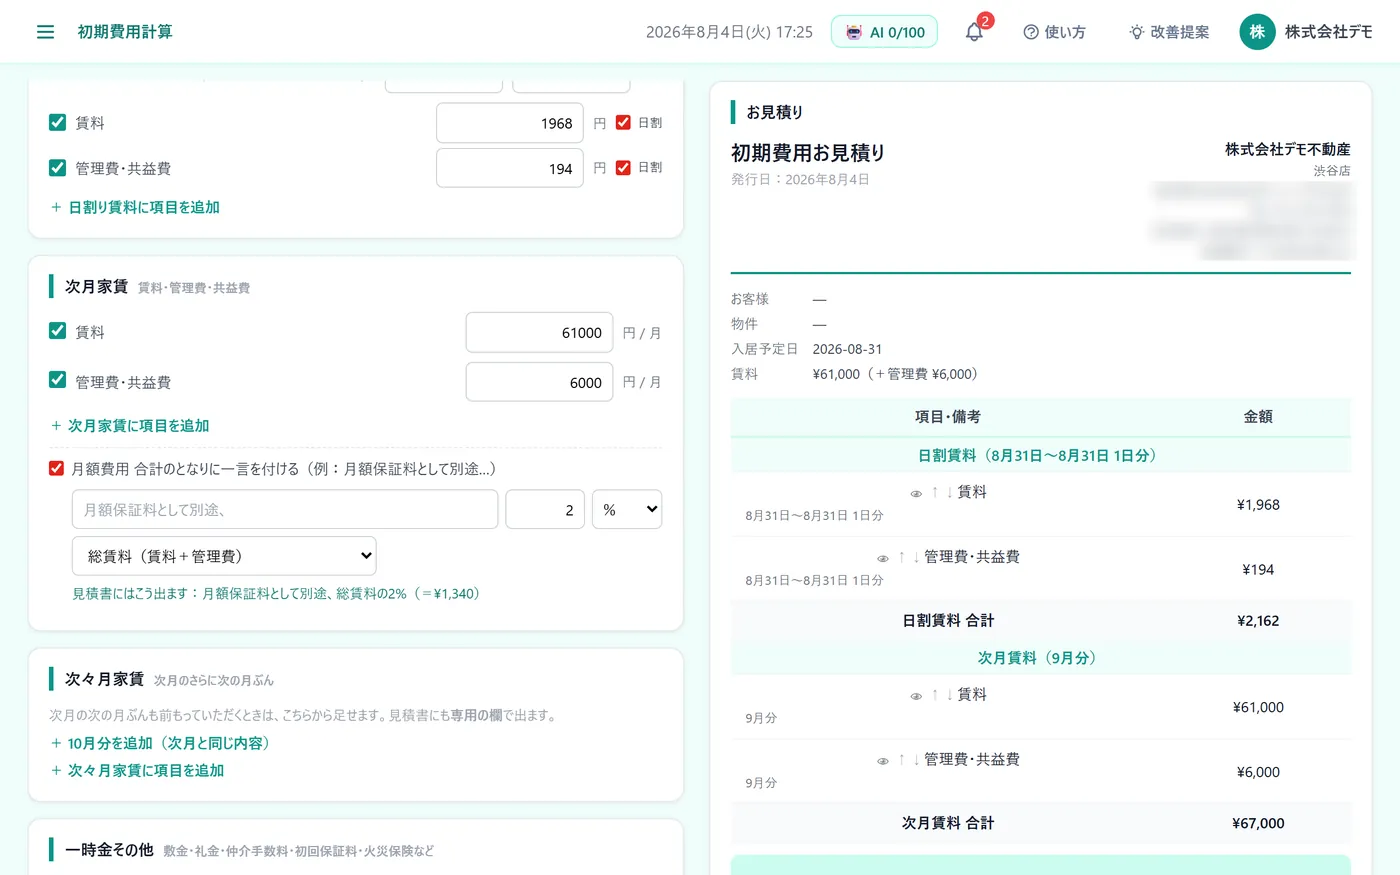Uncheck 賃料 in the 次月家賃 section

coord(58,331)
